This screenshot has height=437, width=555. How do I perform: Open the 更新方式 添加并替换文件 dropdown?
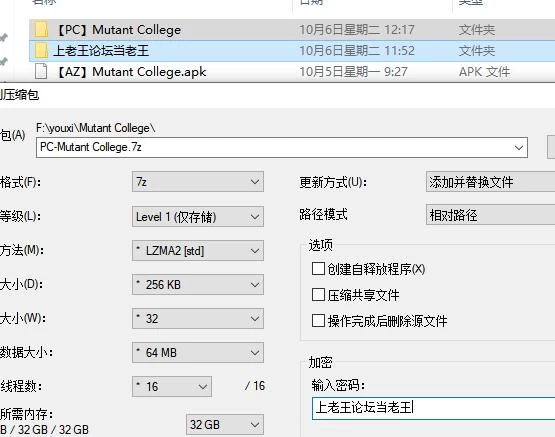point(491,182)
